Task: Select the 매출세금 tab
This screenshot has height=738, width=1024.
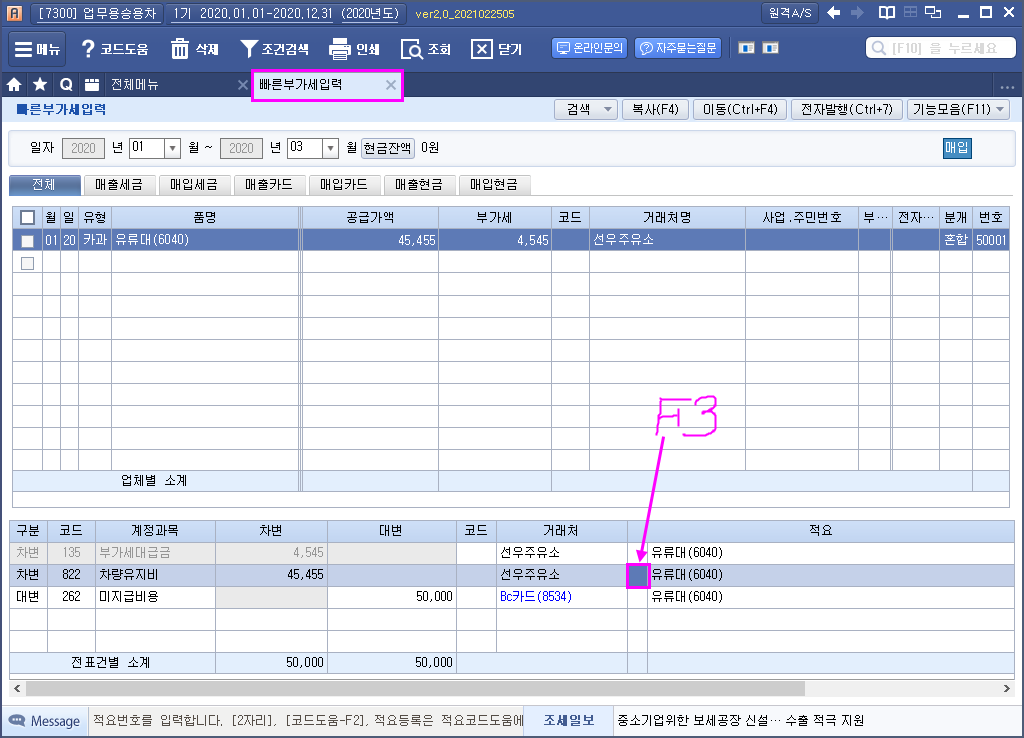Action: point(119,185)
